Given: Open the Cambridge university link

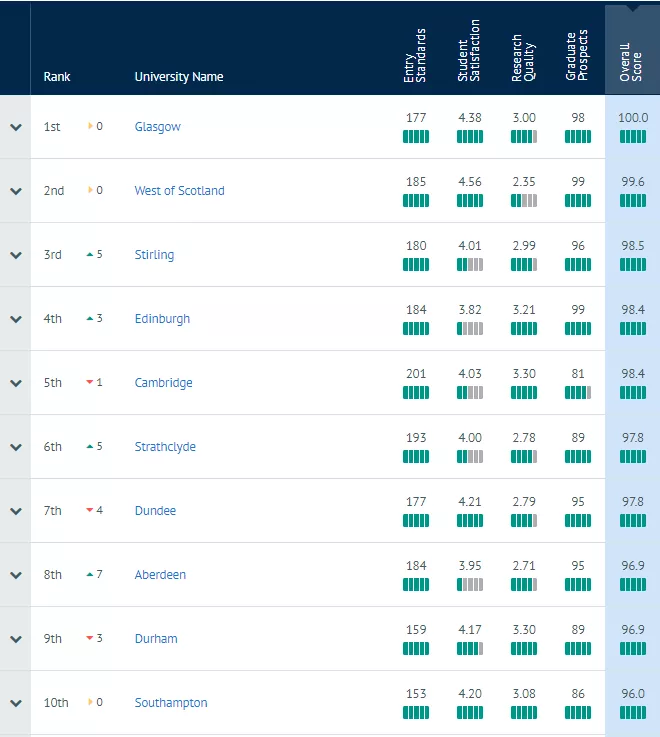Looking at the screenshot, I should click(x=164, y=383).
